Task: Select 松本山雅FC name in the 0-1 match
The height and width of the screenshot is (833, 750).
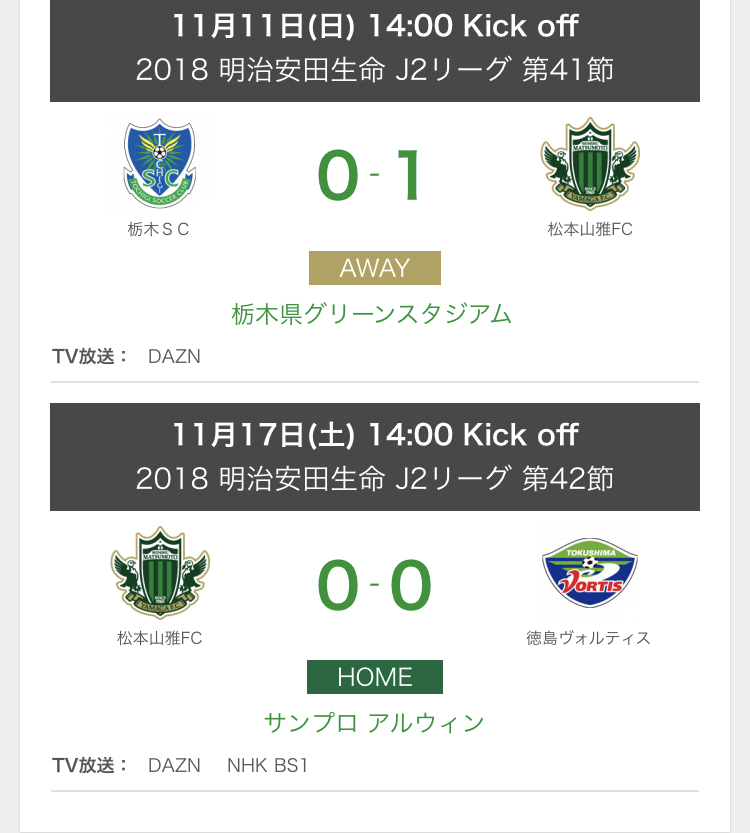Action: click(x=590, y=229)
